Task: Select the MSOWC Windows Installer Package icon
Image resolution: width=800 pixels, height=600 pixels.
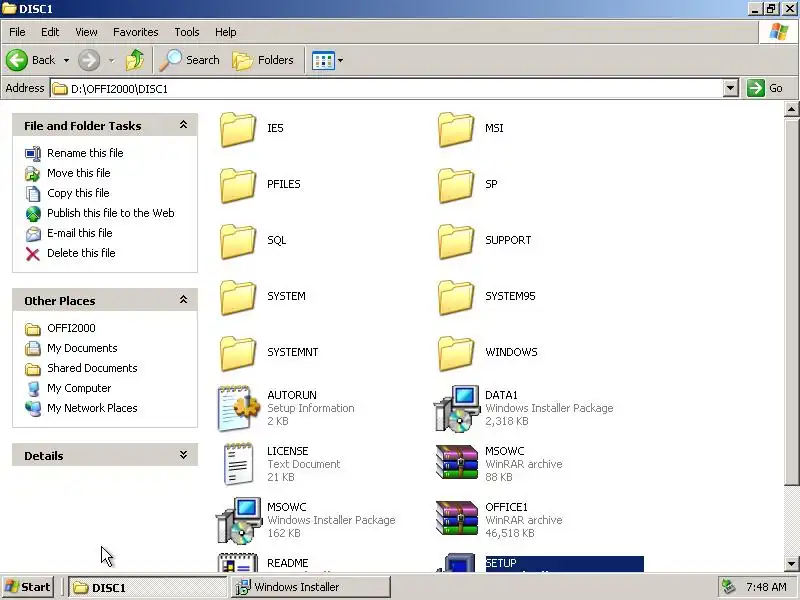Action: click(239, 520)
